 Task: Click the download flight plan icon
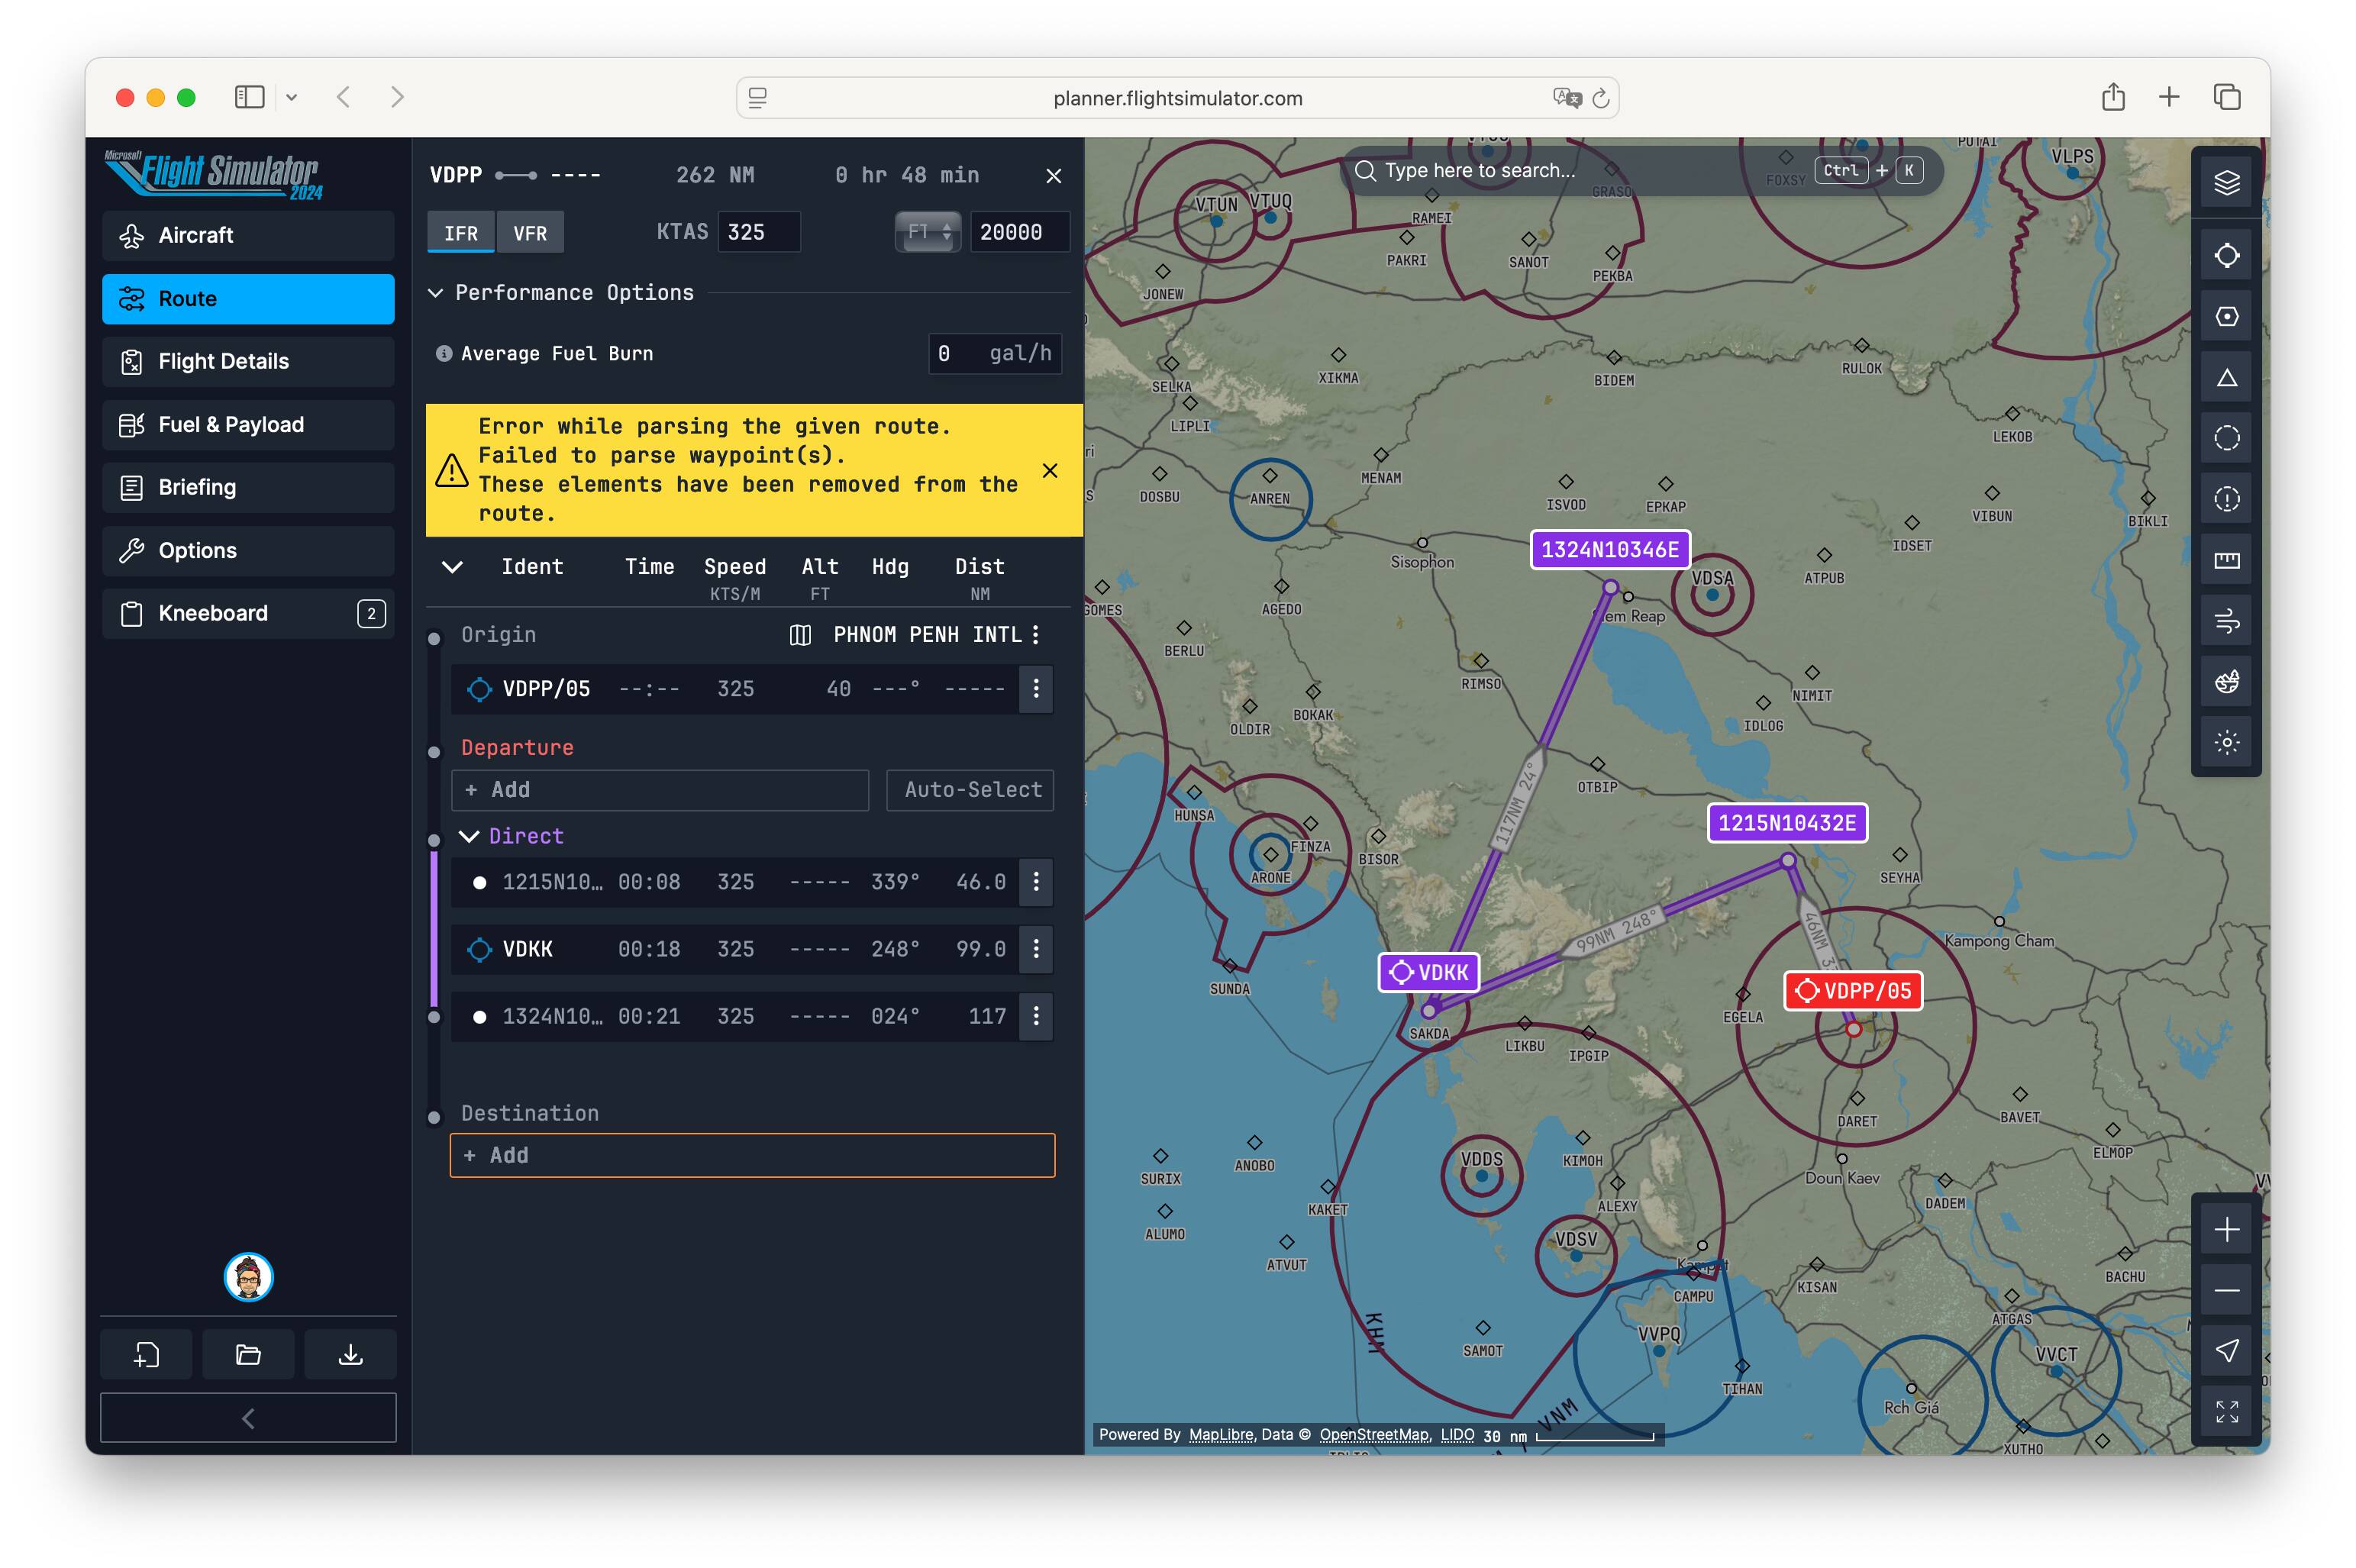coord(350,1355)
